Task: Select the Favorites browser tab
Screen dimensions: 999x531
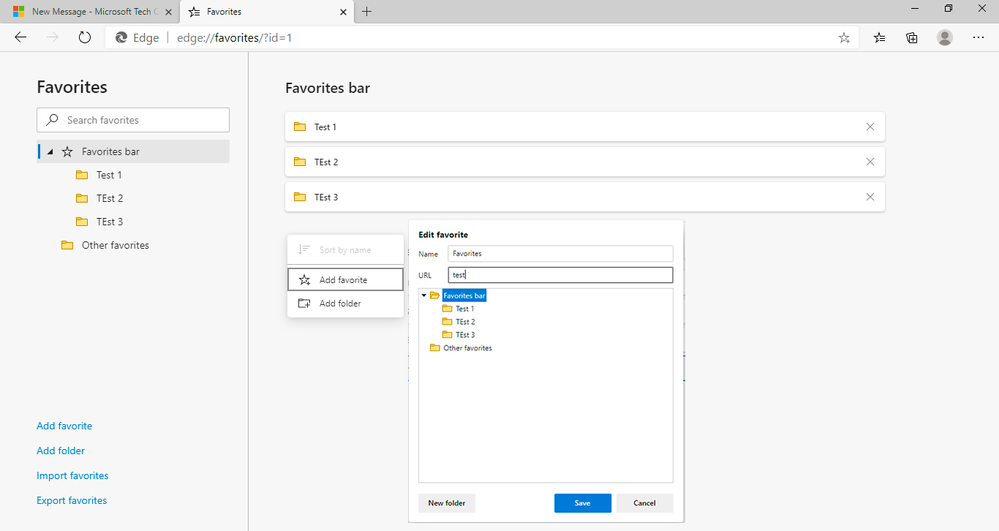Action: [266, 11]
